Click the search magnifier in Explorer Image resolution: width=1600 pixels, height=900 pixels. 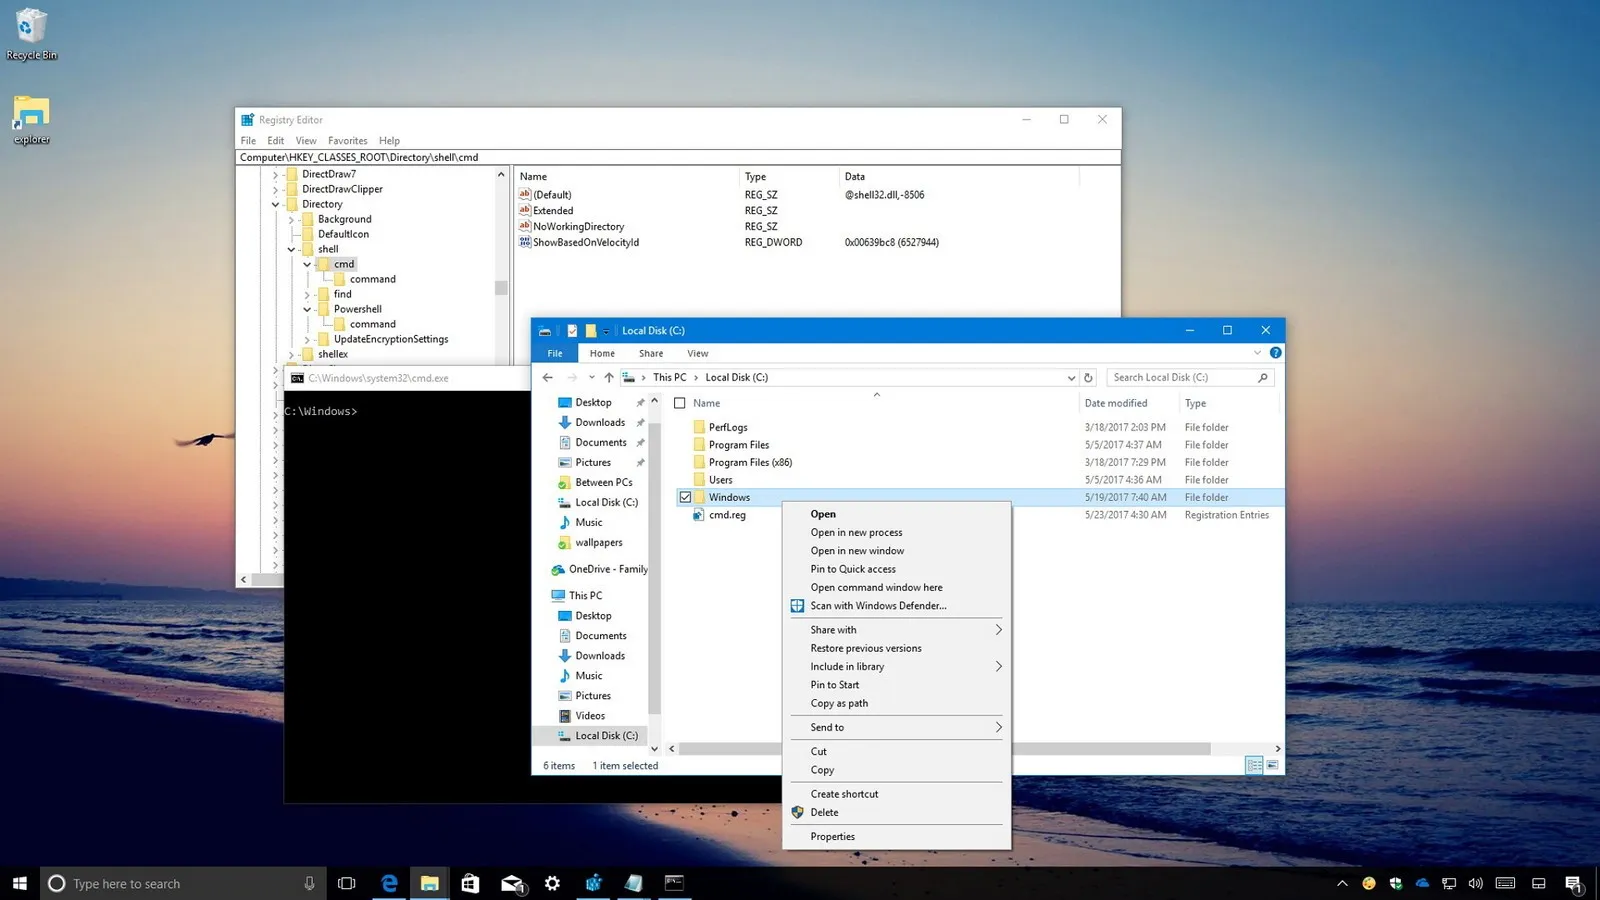(x=1263, y=377)
